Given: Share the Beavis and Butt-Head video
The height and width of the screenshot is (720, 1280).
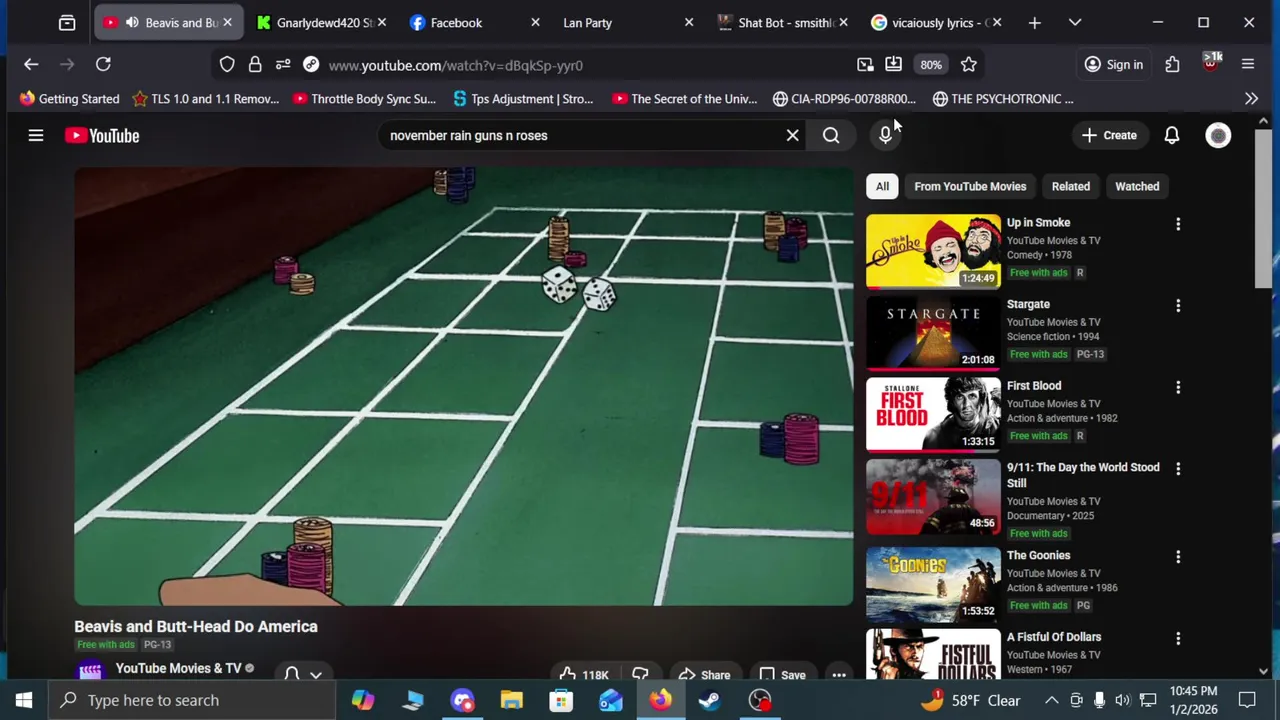Looking at the screenshot, I should click(705, 675).
